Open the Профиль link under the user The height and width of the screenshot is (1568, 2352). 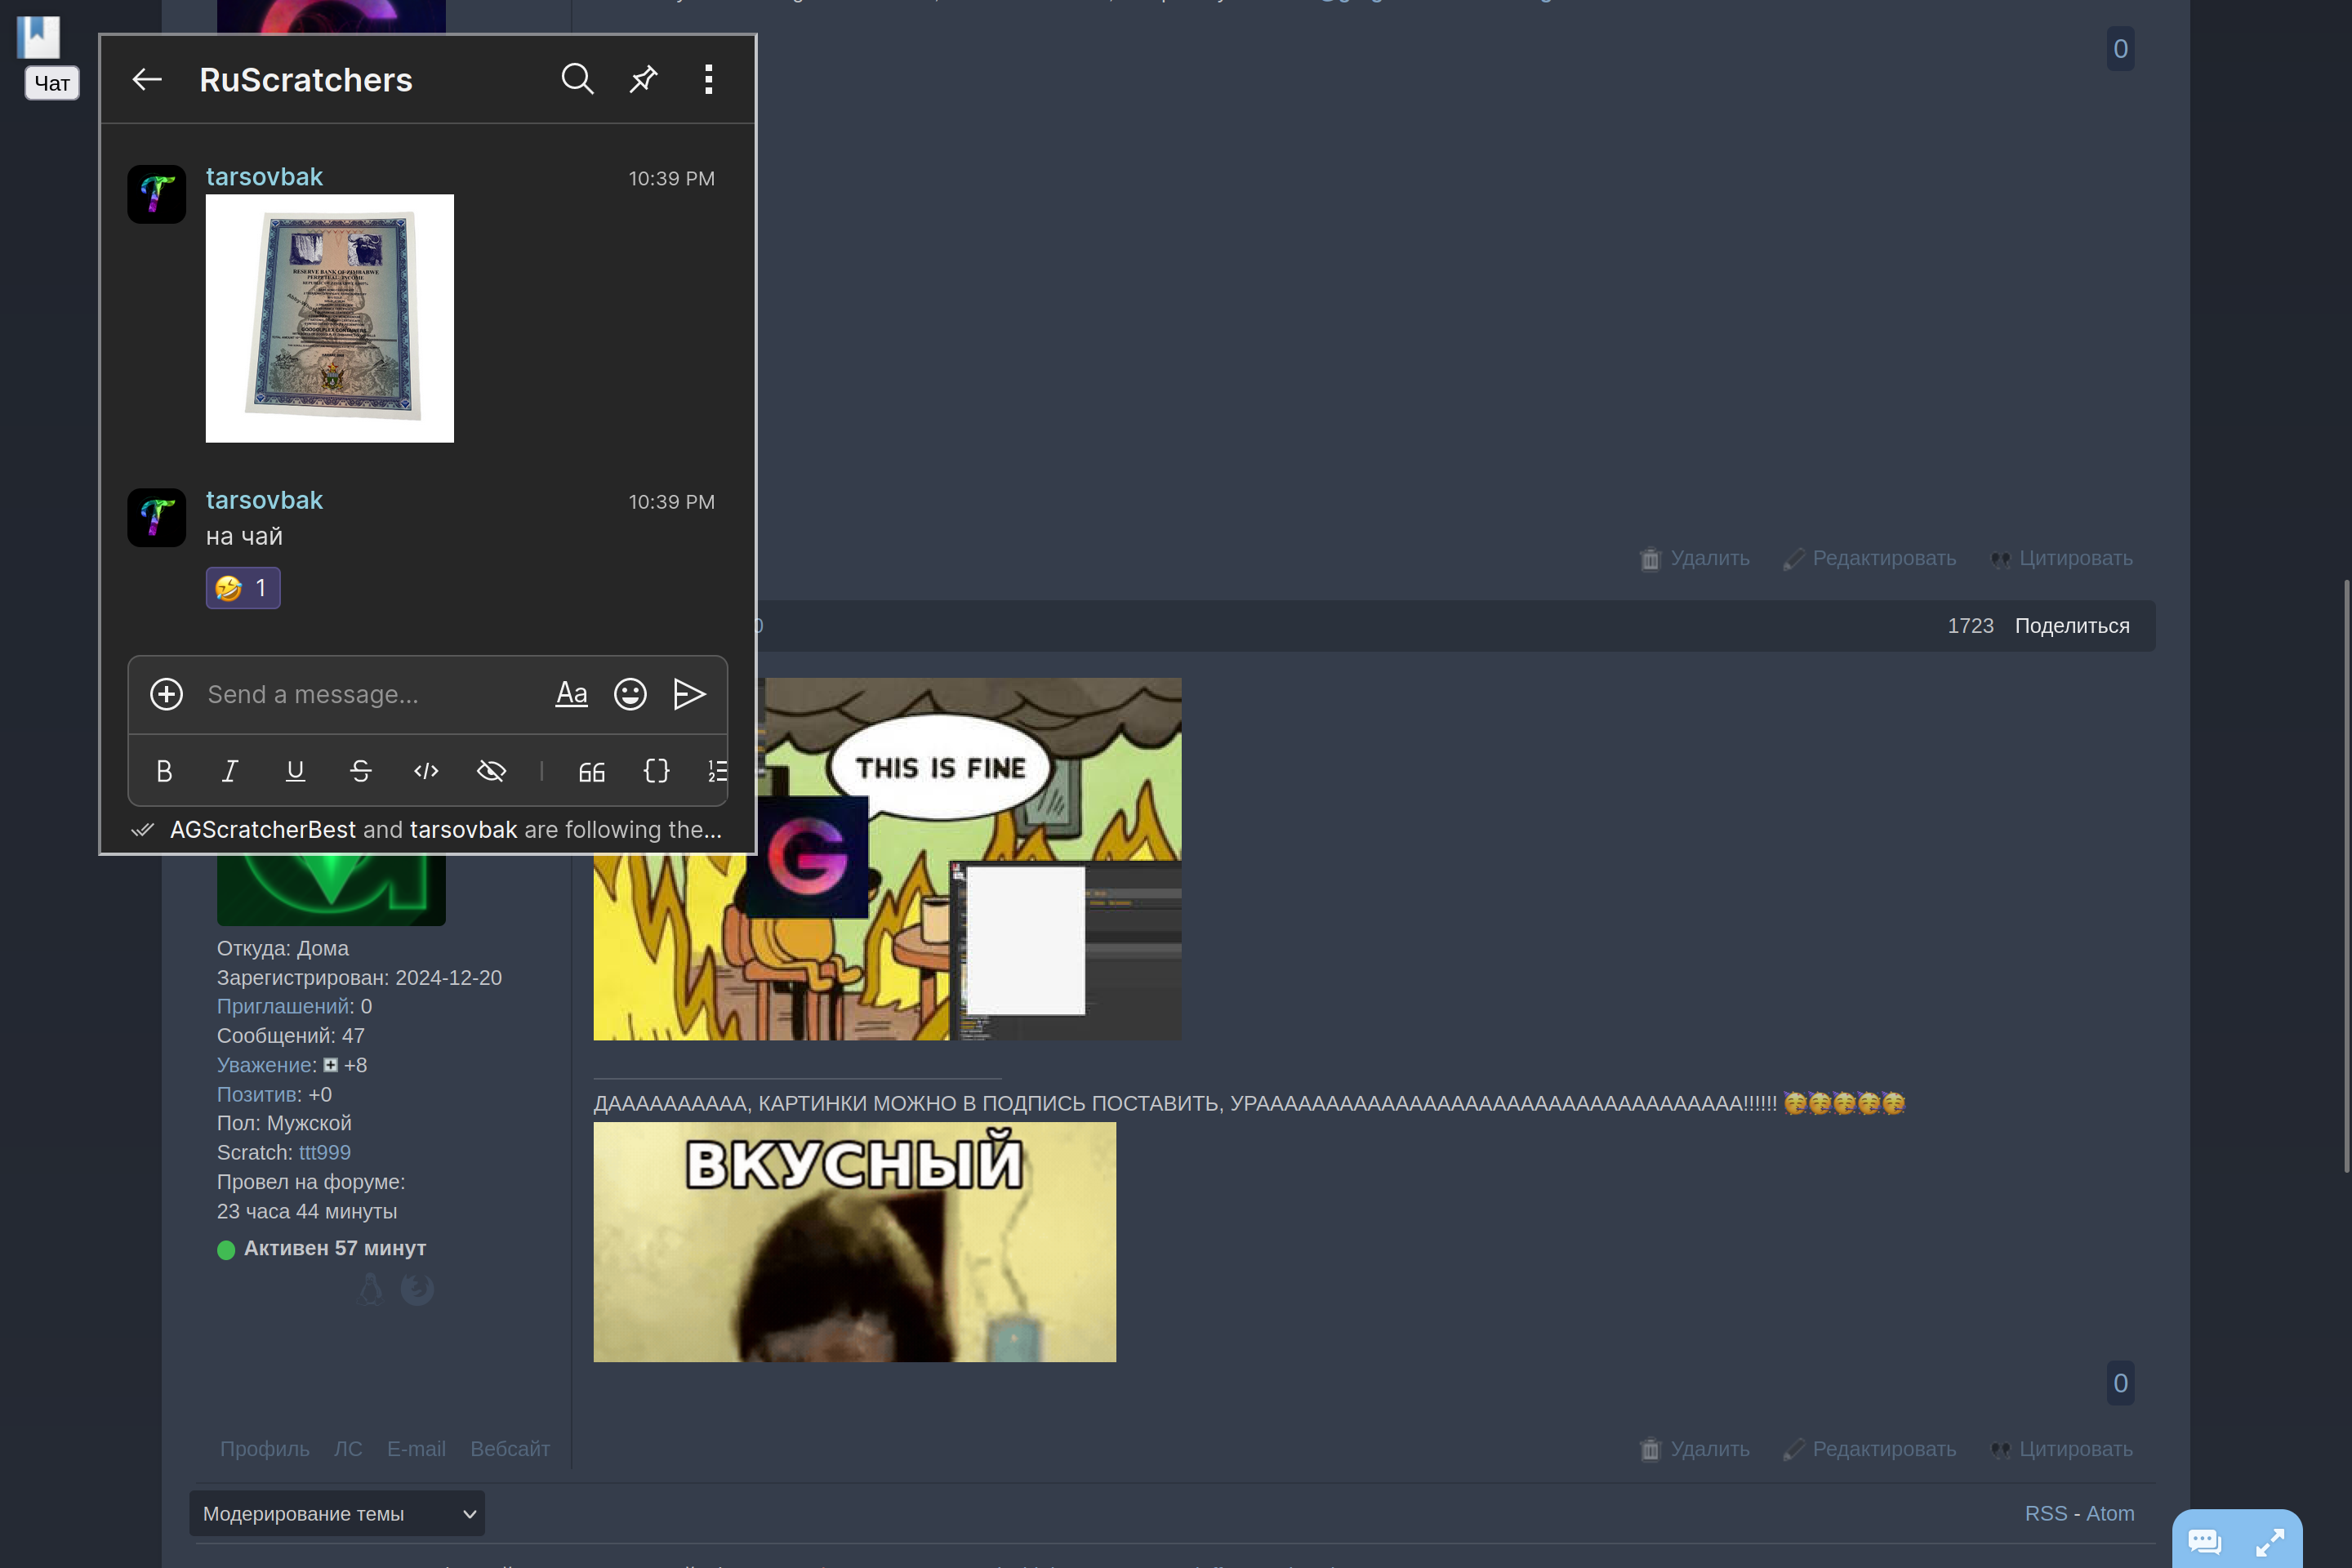pos(264,1449)
